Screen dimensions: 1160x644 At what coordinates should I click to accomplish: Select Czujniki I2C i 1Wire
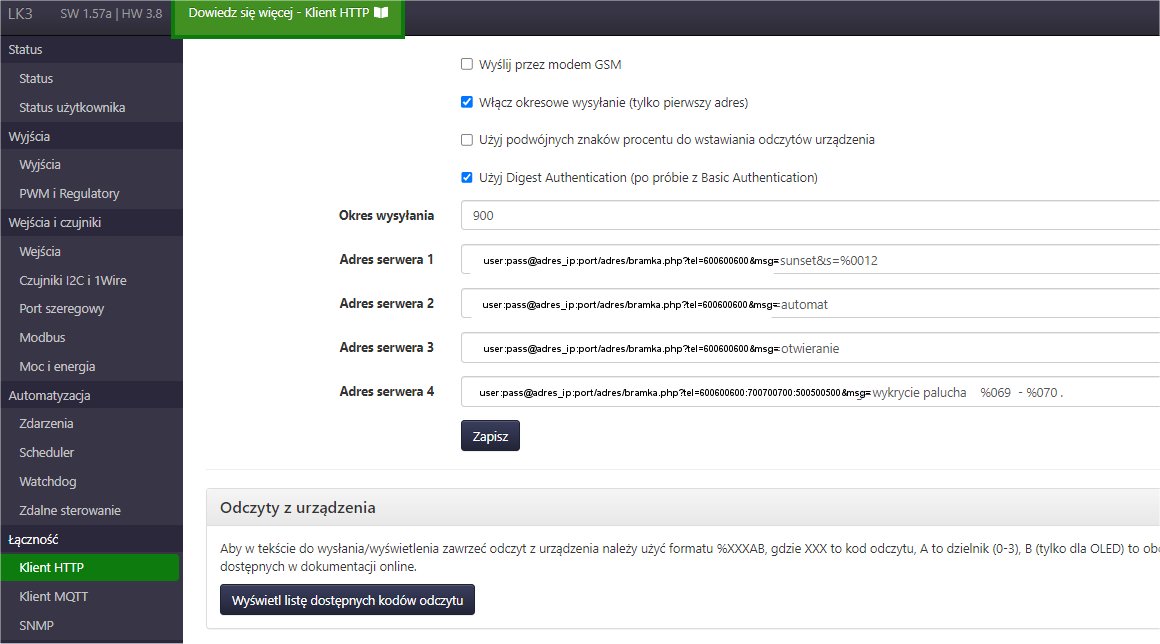pyautogui.click(x=73, y=281)
